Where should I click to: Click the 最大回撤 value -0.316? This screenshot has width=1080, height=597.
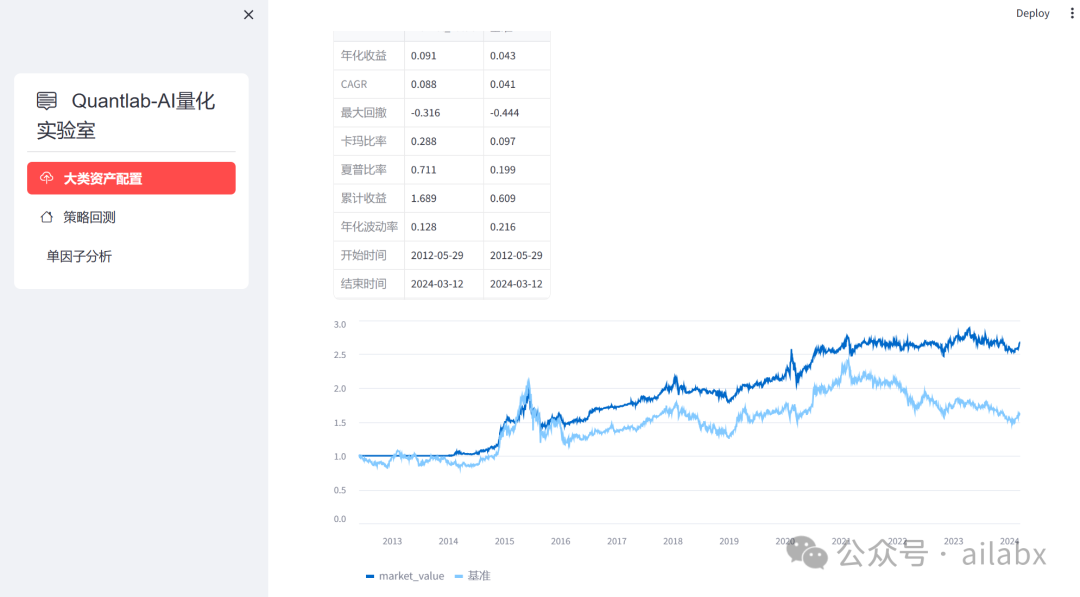point(426,113)
